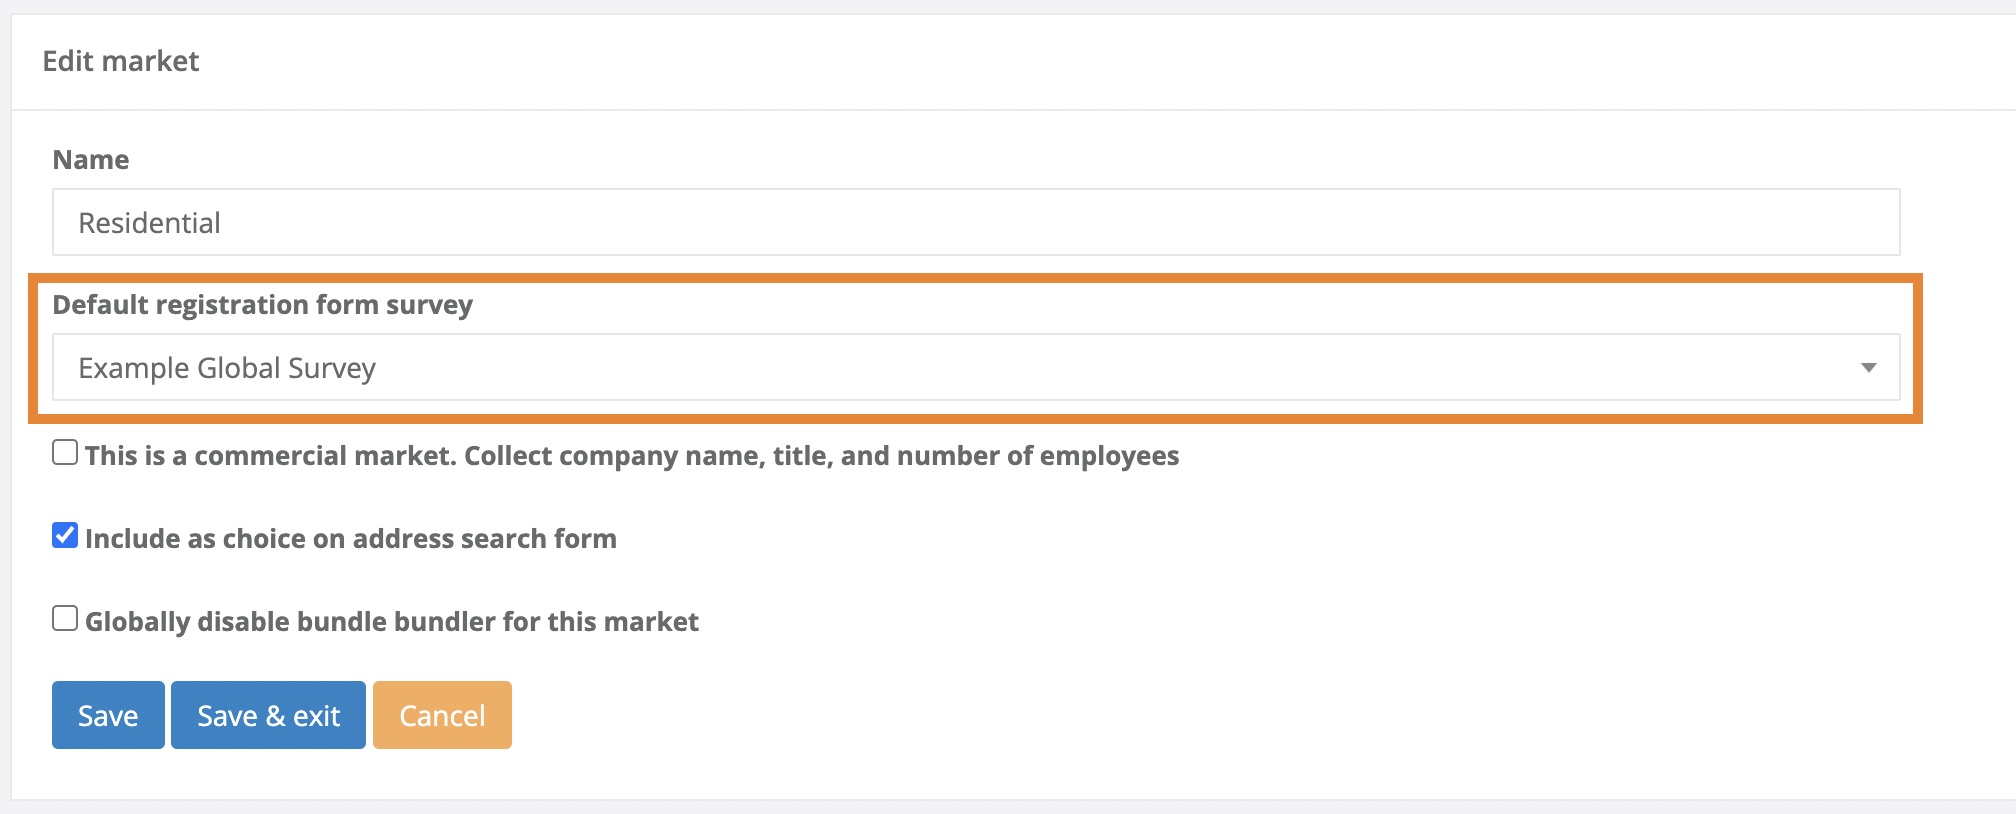Click the Edit market panel header
Image resolution: width=2016 pixels, height=814 pixels.
click(x=120, y=60)
